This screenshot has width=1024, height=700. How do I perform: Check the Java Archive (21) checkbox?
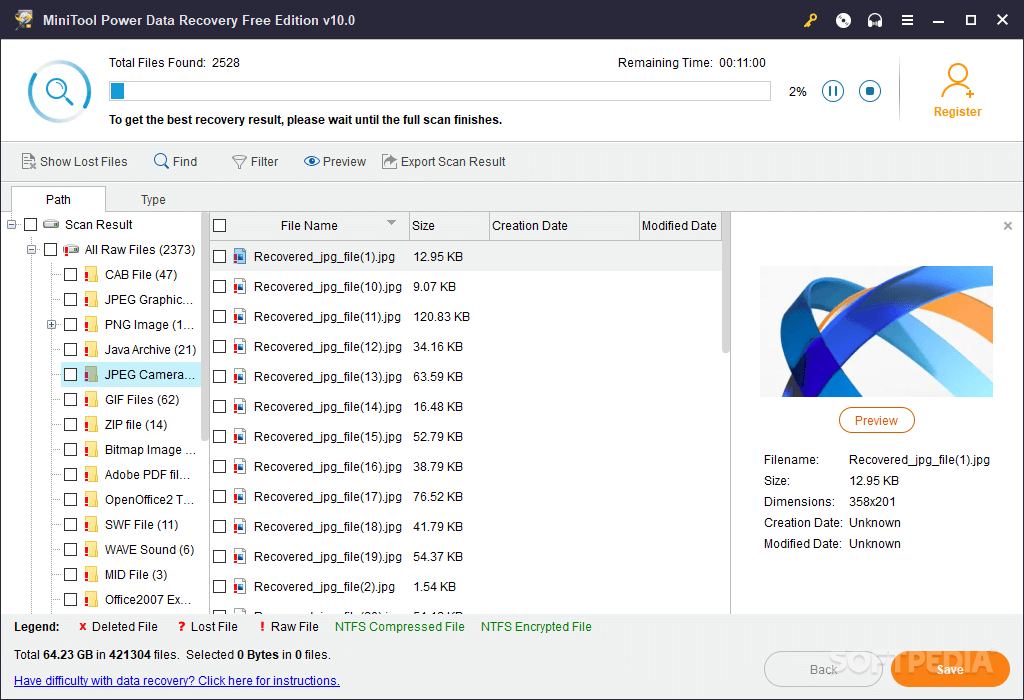pos(71,349)
